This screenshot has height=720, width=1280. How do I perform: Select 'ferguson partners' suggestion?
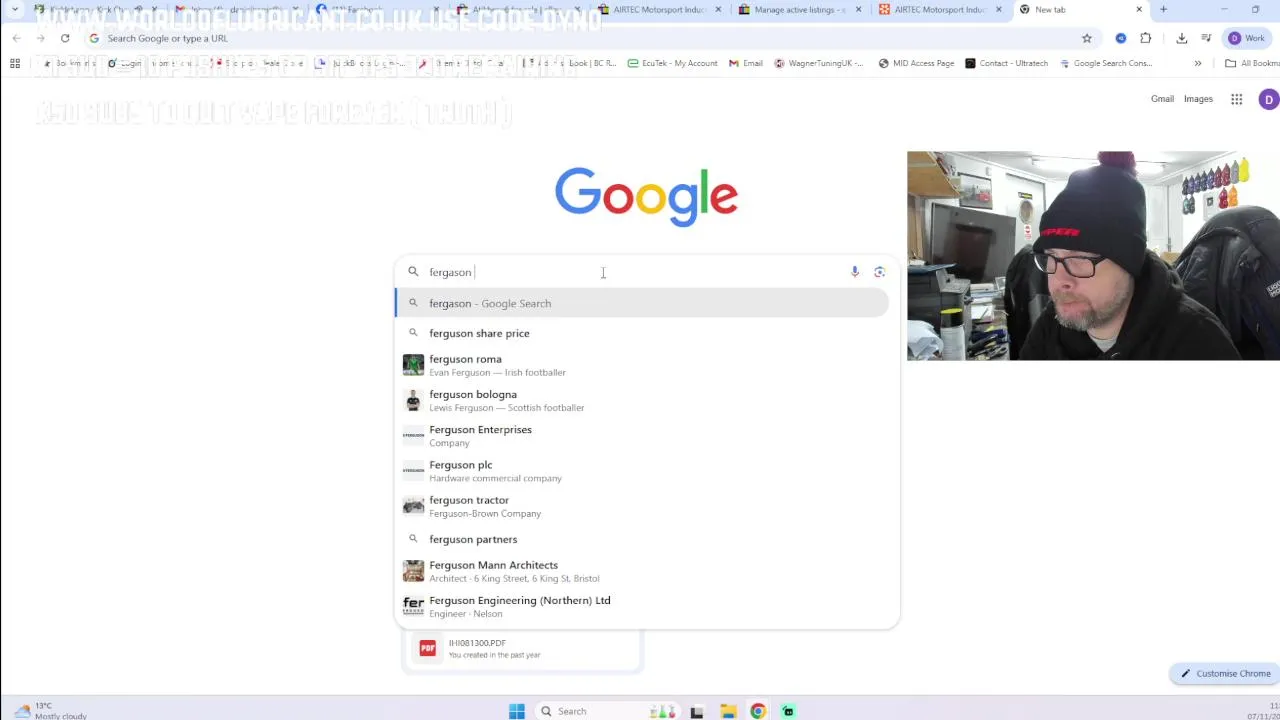pyautogui.click(x=642, y=539)
